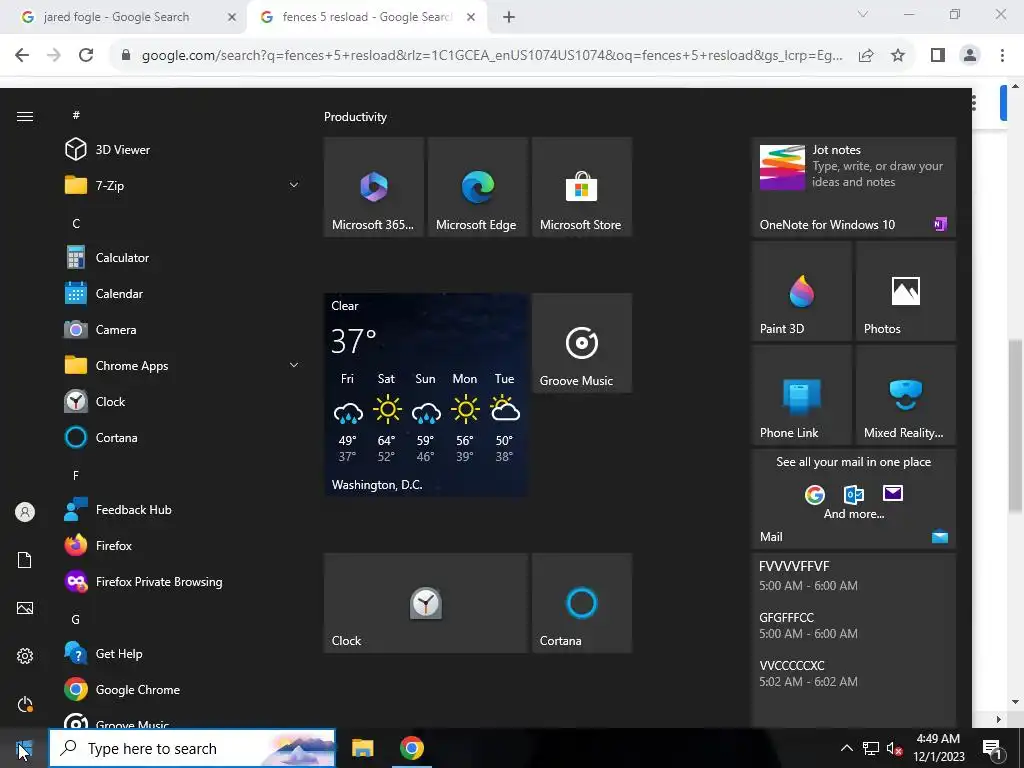This screenshot has width=1024, height=768.
Task: Open the calendar event FVVVVFFVF
Action: pos(808,575)
